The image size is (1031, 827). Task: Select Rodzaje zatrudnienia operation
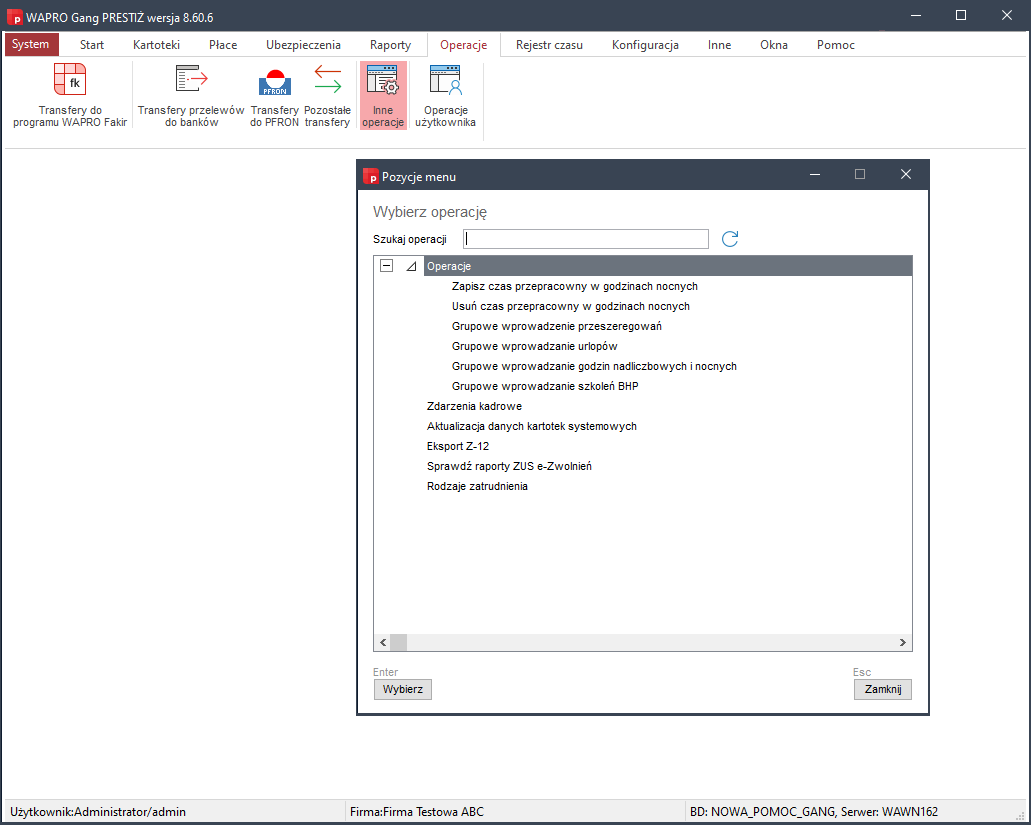pyautogui.click(x=477, y=486)
